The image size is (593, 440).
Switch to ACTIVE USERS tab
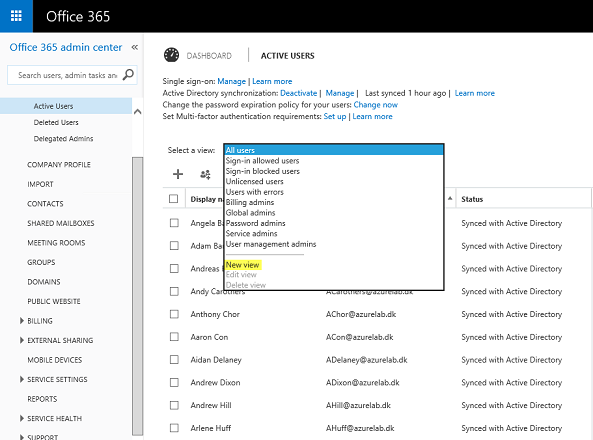point(287,56)
